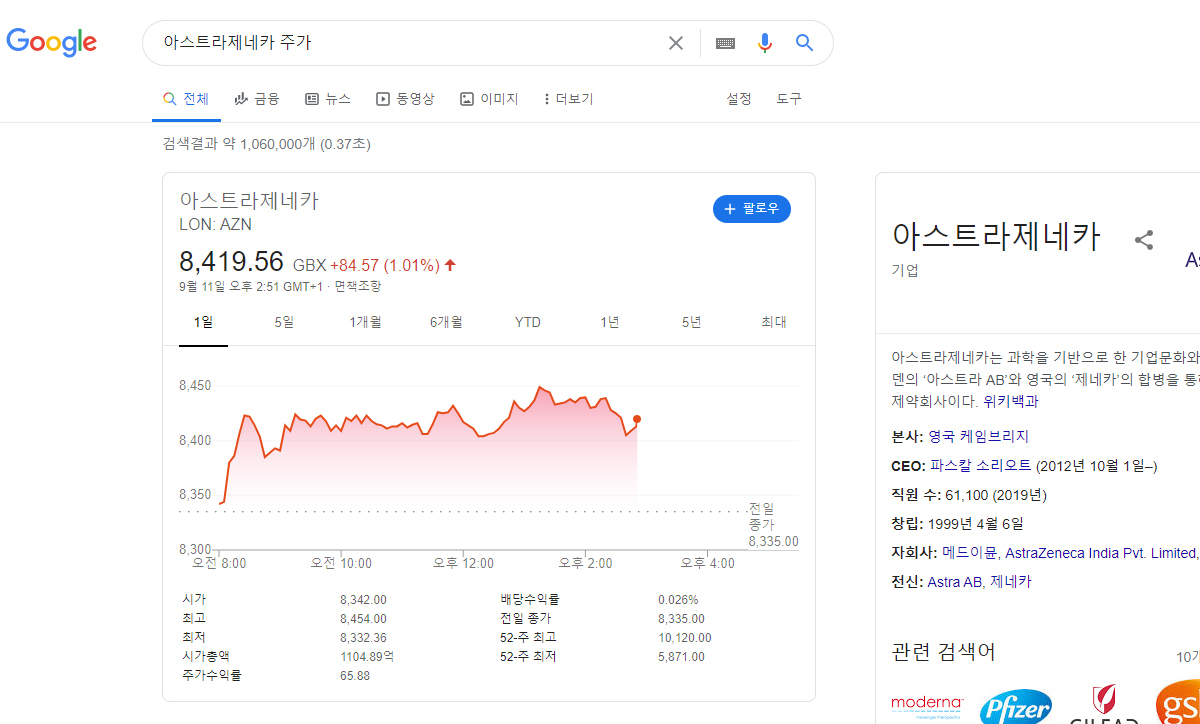1200x724 pixels.
Task: Open the 설정 menu
Action: [x=739, y=99]
